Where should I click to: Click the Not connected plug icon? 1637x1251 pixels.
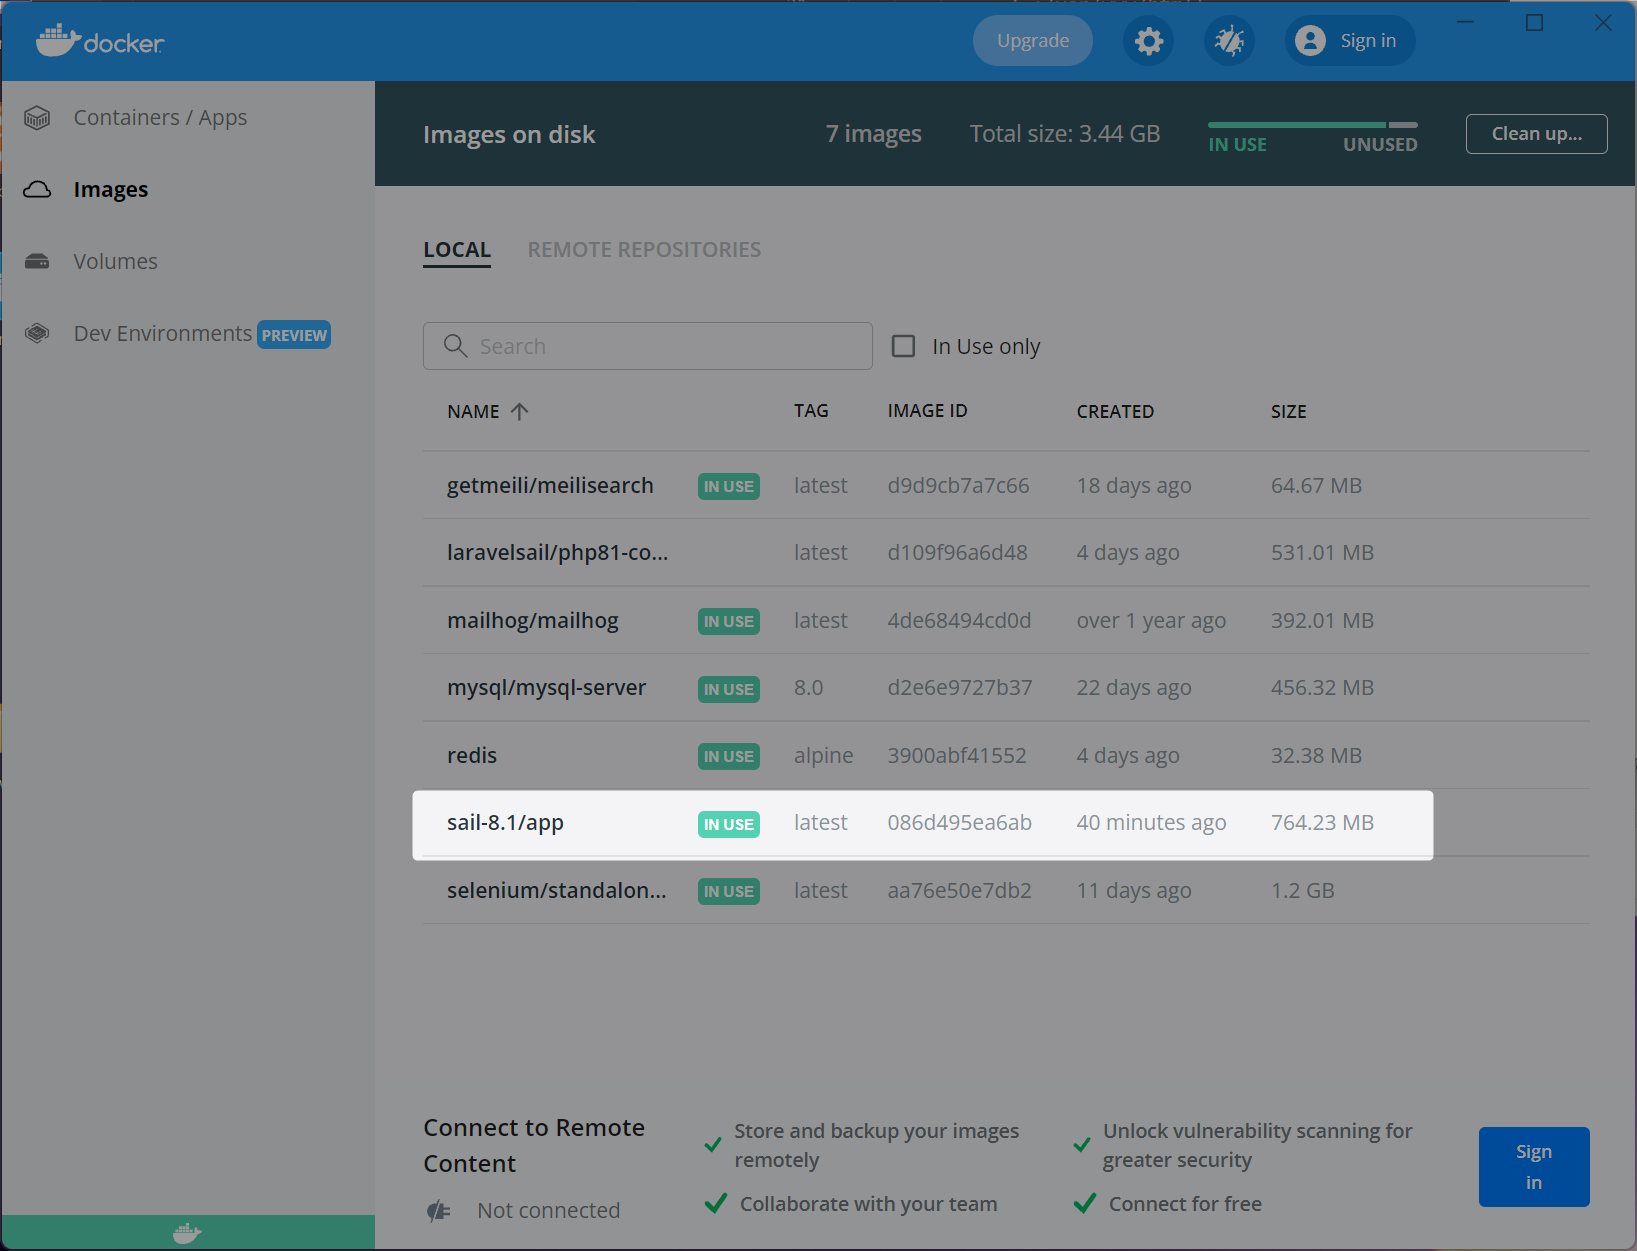point(439,1211)
